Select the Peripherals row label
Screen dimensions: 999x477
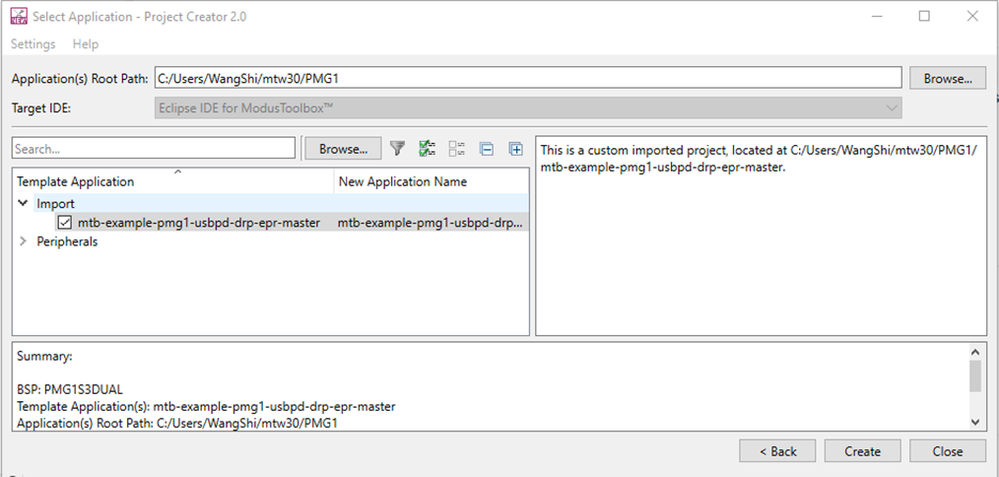(x=67, y=241)
